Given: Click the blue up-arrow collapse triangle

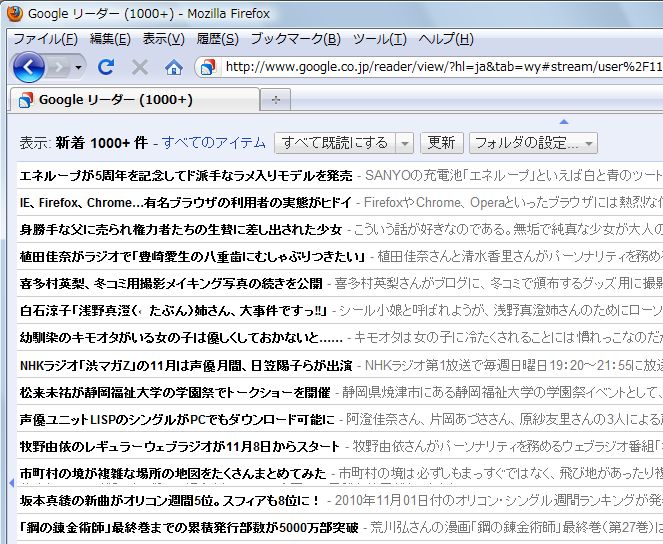Looking at the screenshot, I should pos(564,122).
